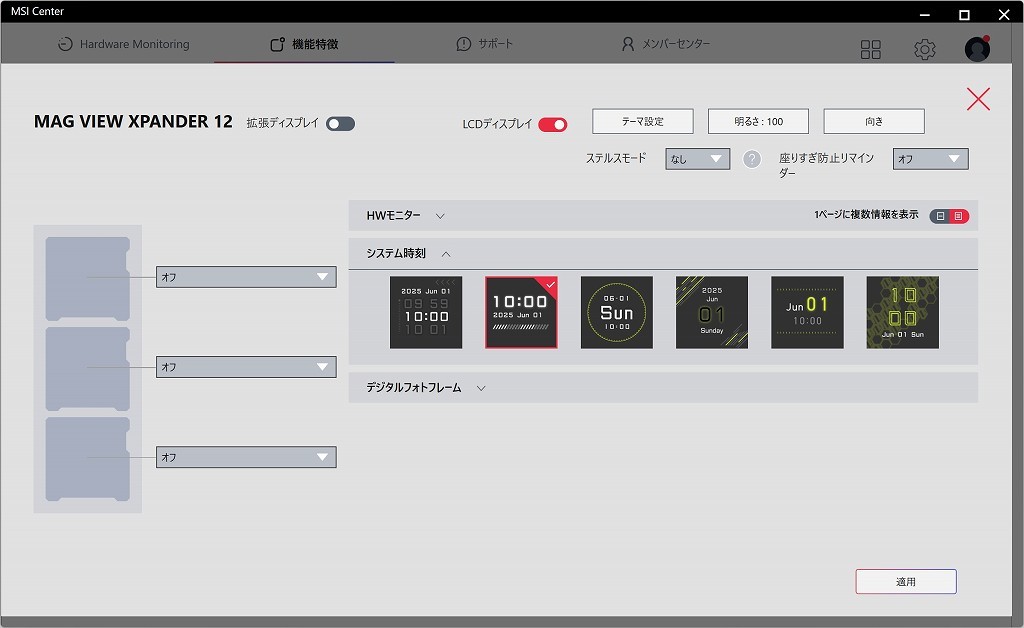Select 2025 Jun 01 Sunday clock style
Image resolution: width=1024 pixels, height=628 pixels.
712,312
